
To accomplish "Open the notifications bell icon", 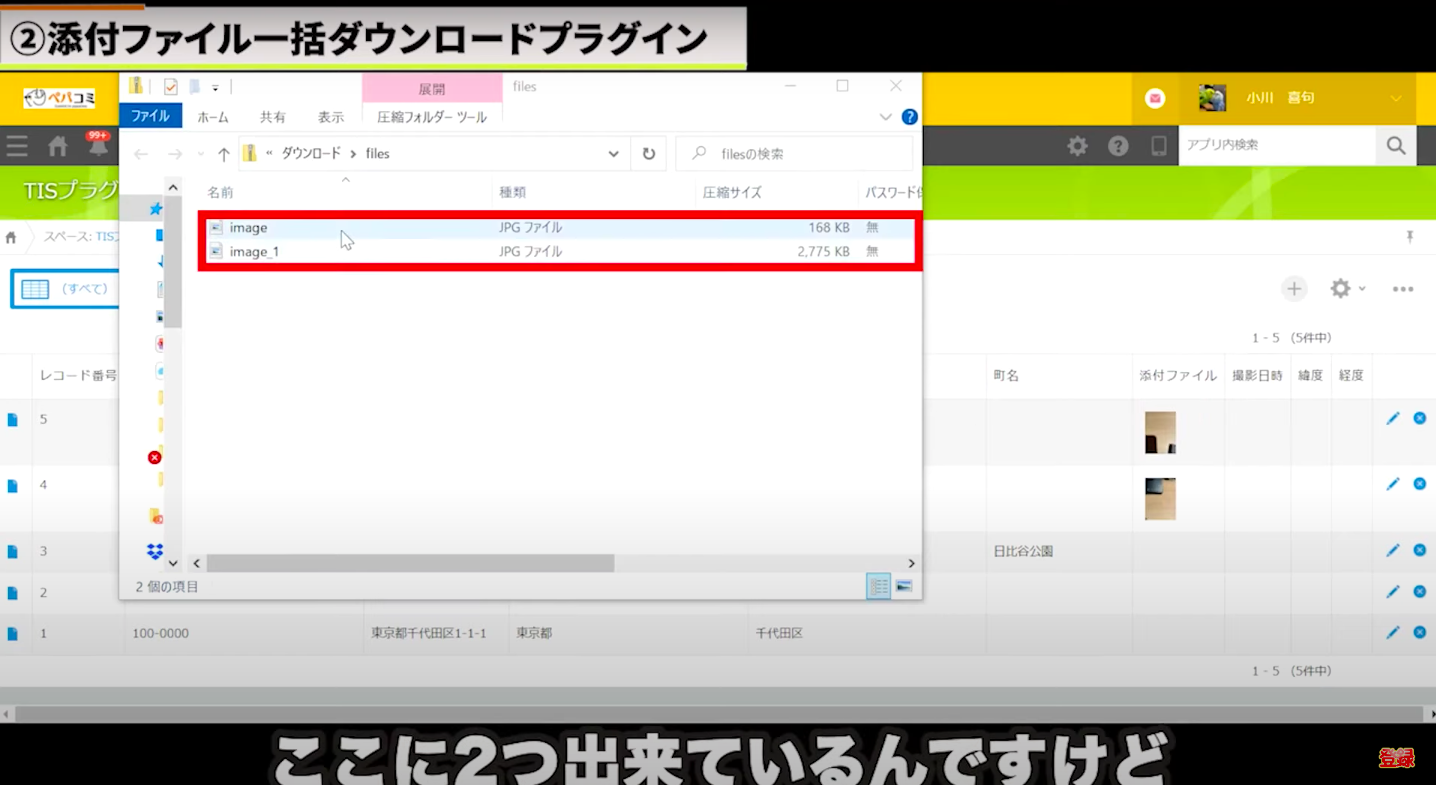I will tap(98, 147).
